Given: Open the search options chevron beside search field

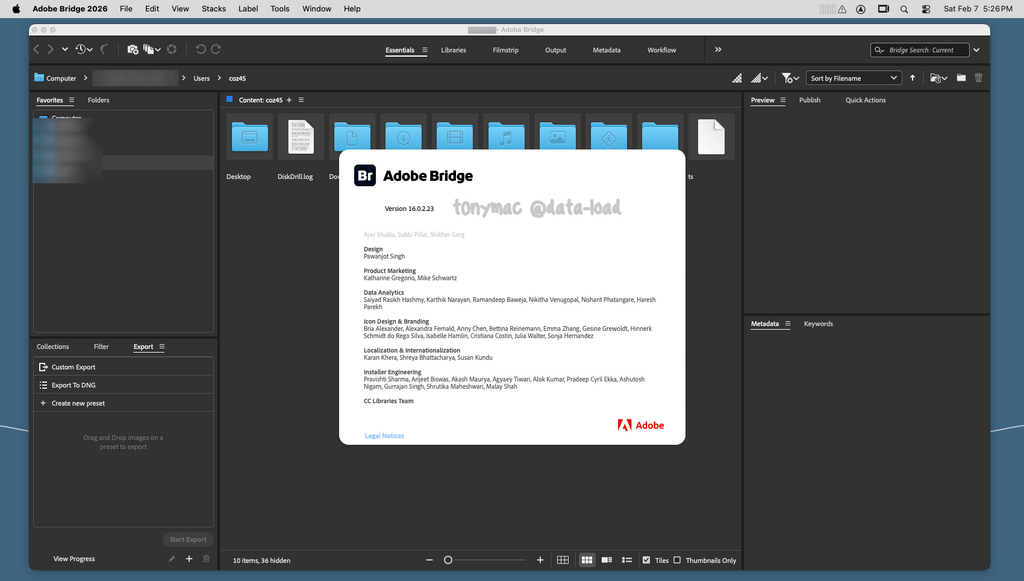Looking at the screenshot, I should click(976, 50).
